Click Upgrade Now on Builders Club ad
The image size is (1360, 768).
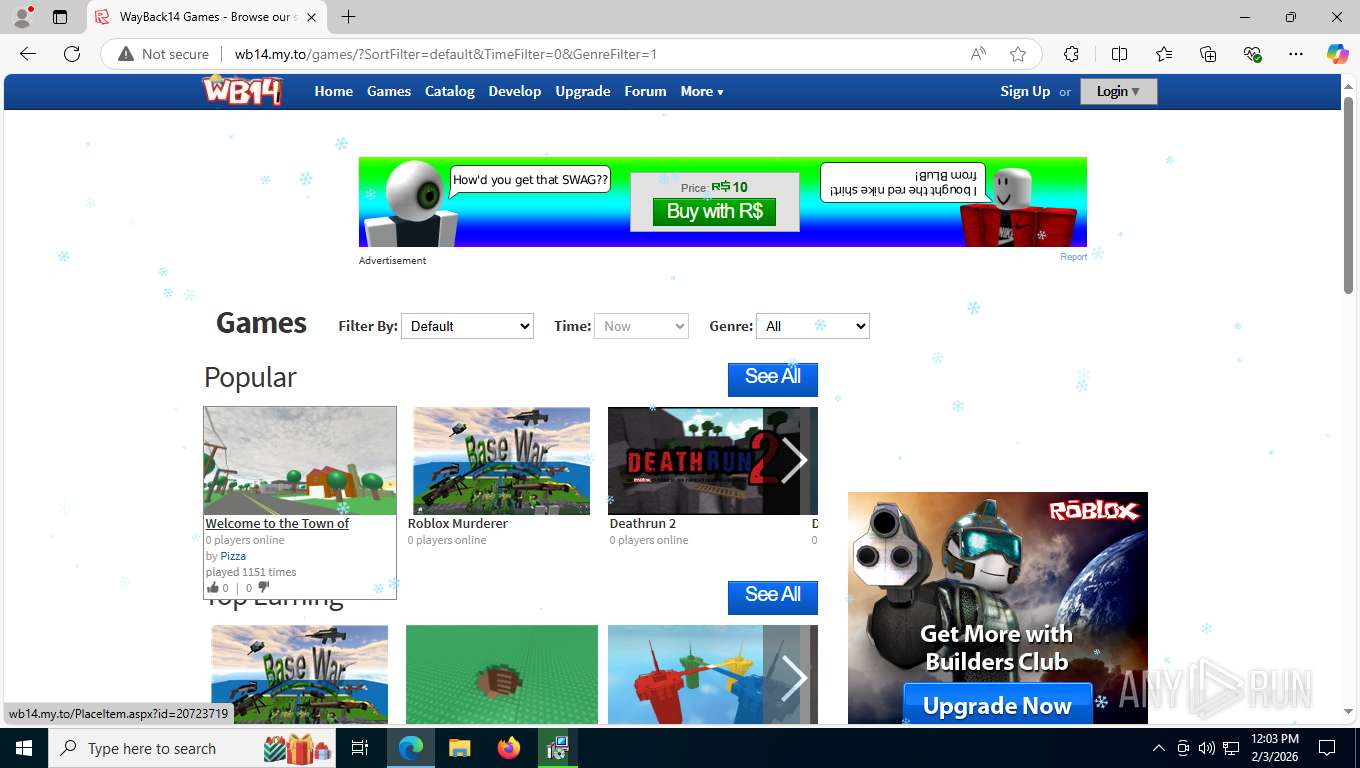coord(997,705)
